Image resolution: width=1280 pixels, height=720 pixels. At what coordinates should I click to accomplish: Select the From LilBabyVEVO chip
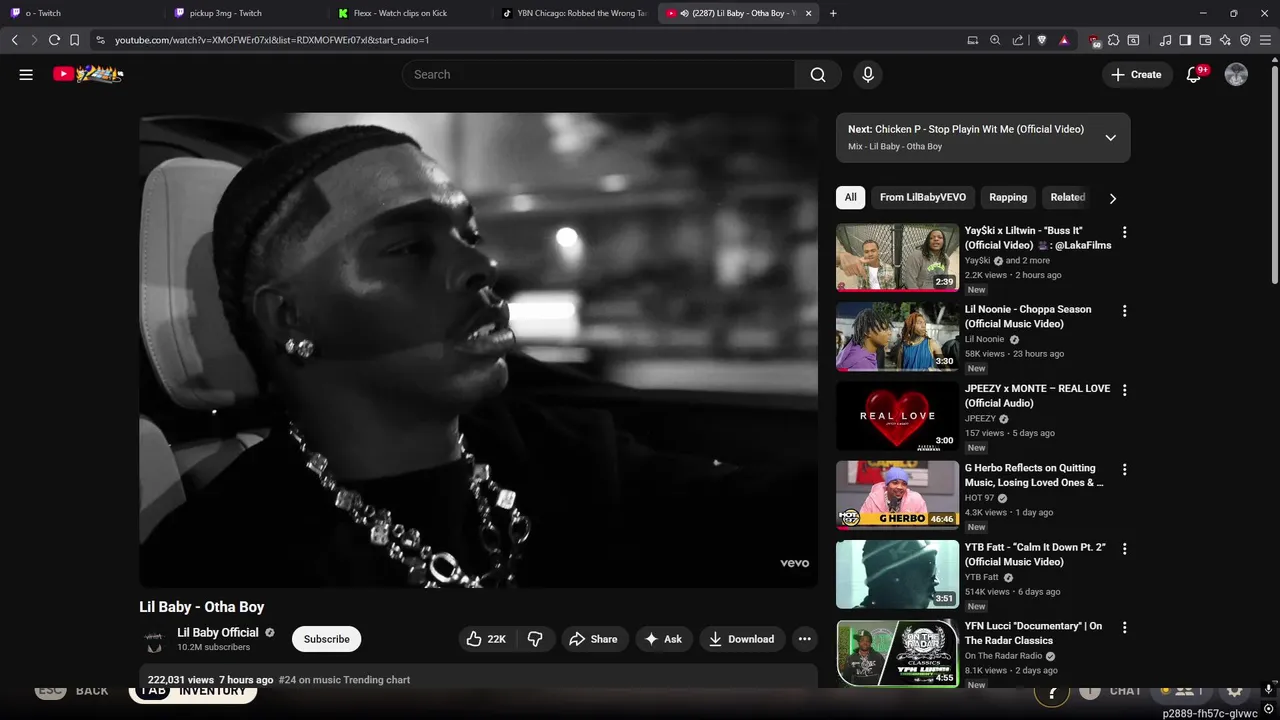point(923,197)
